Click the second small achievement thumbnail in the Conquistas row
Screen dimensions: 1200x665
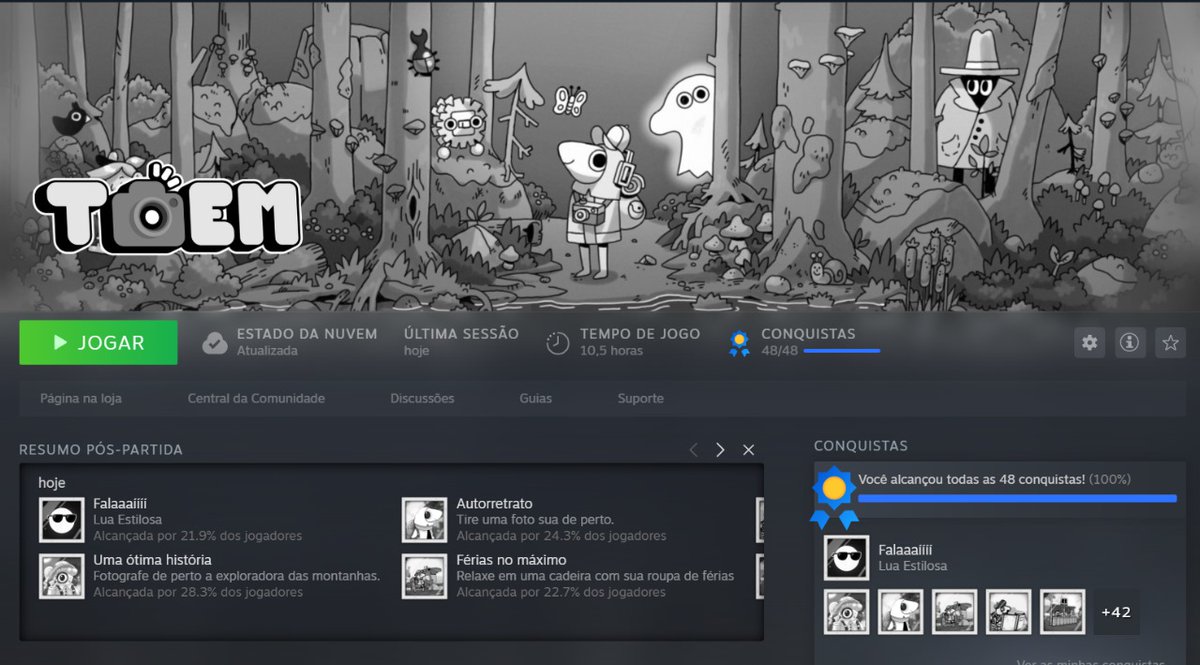point(900,612)
